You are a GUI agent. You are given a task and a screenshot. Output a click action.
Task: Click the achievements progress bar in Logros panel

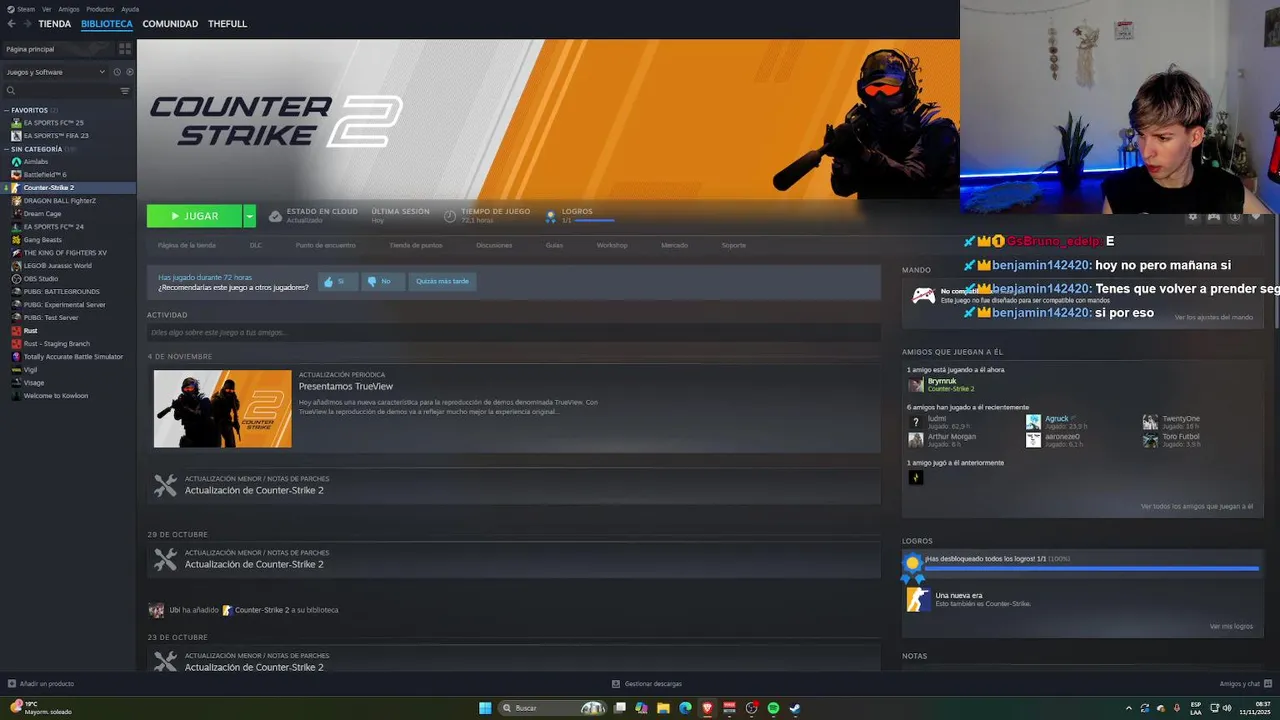[1091, 568]
